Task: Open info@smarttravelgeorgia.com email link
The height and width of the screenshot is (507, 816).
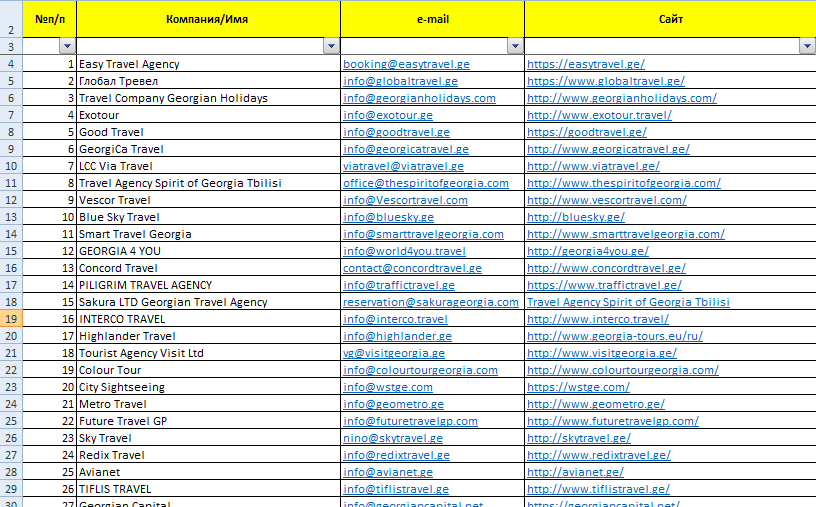Action: [423, 234]
